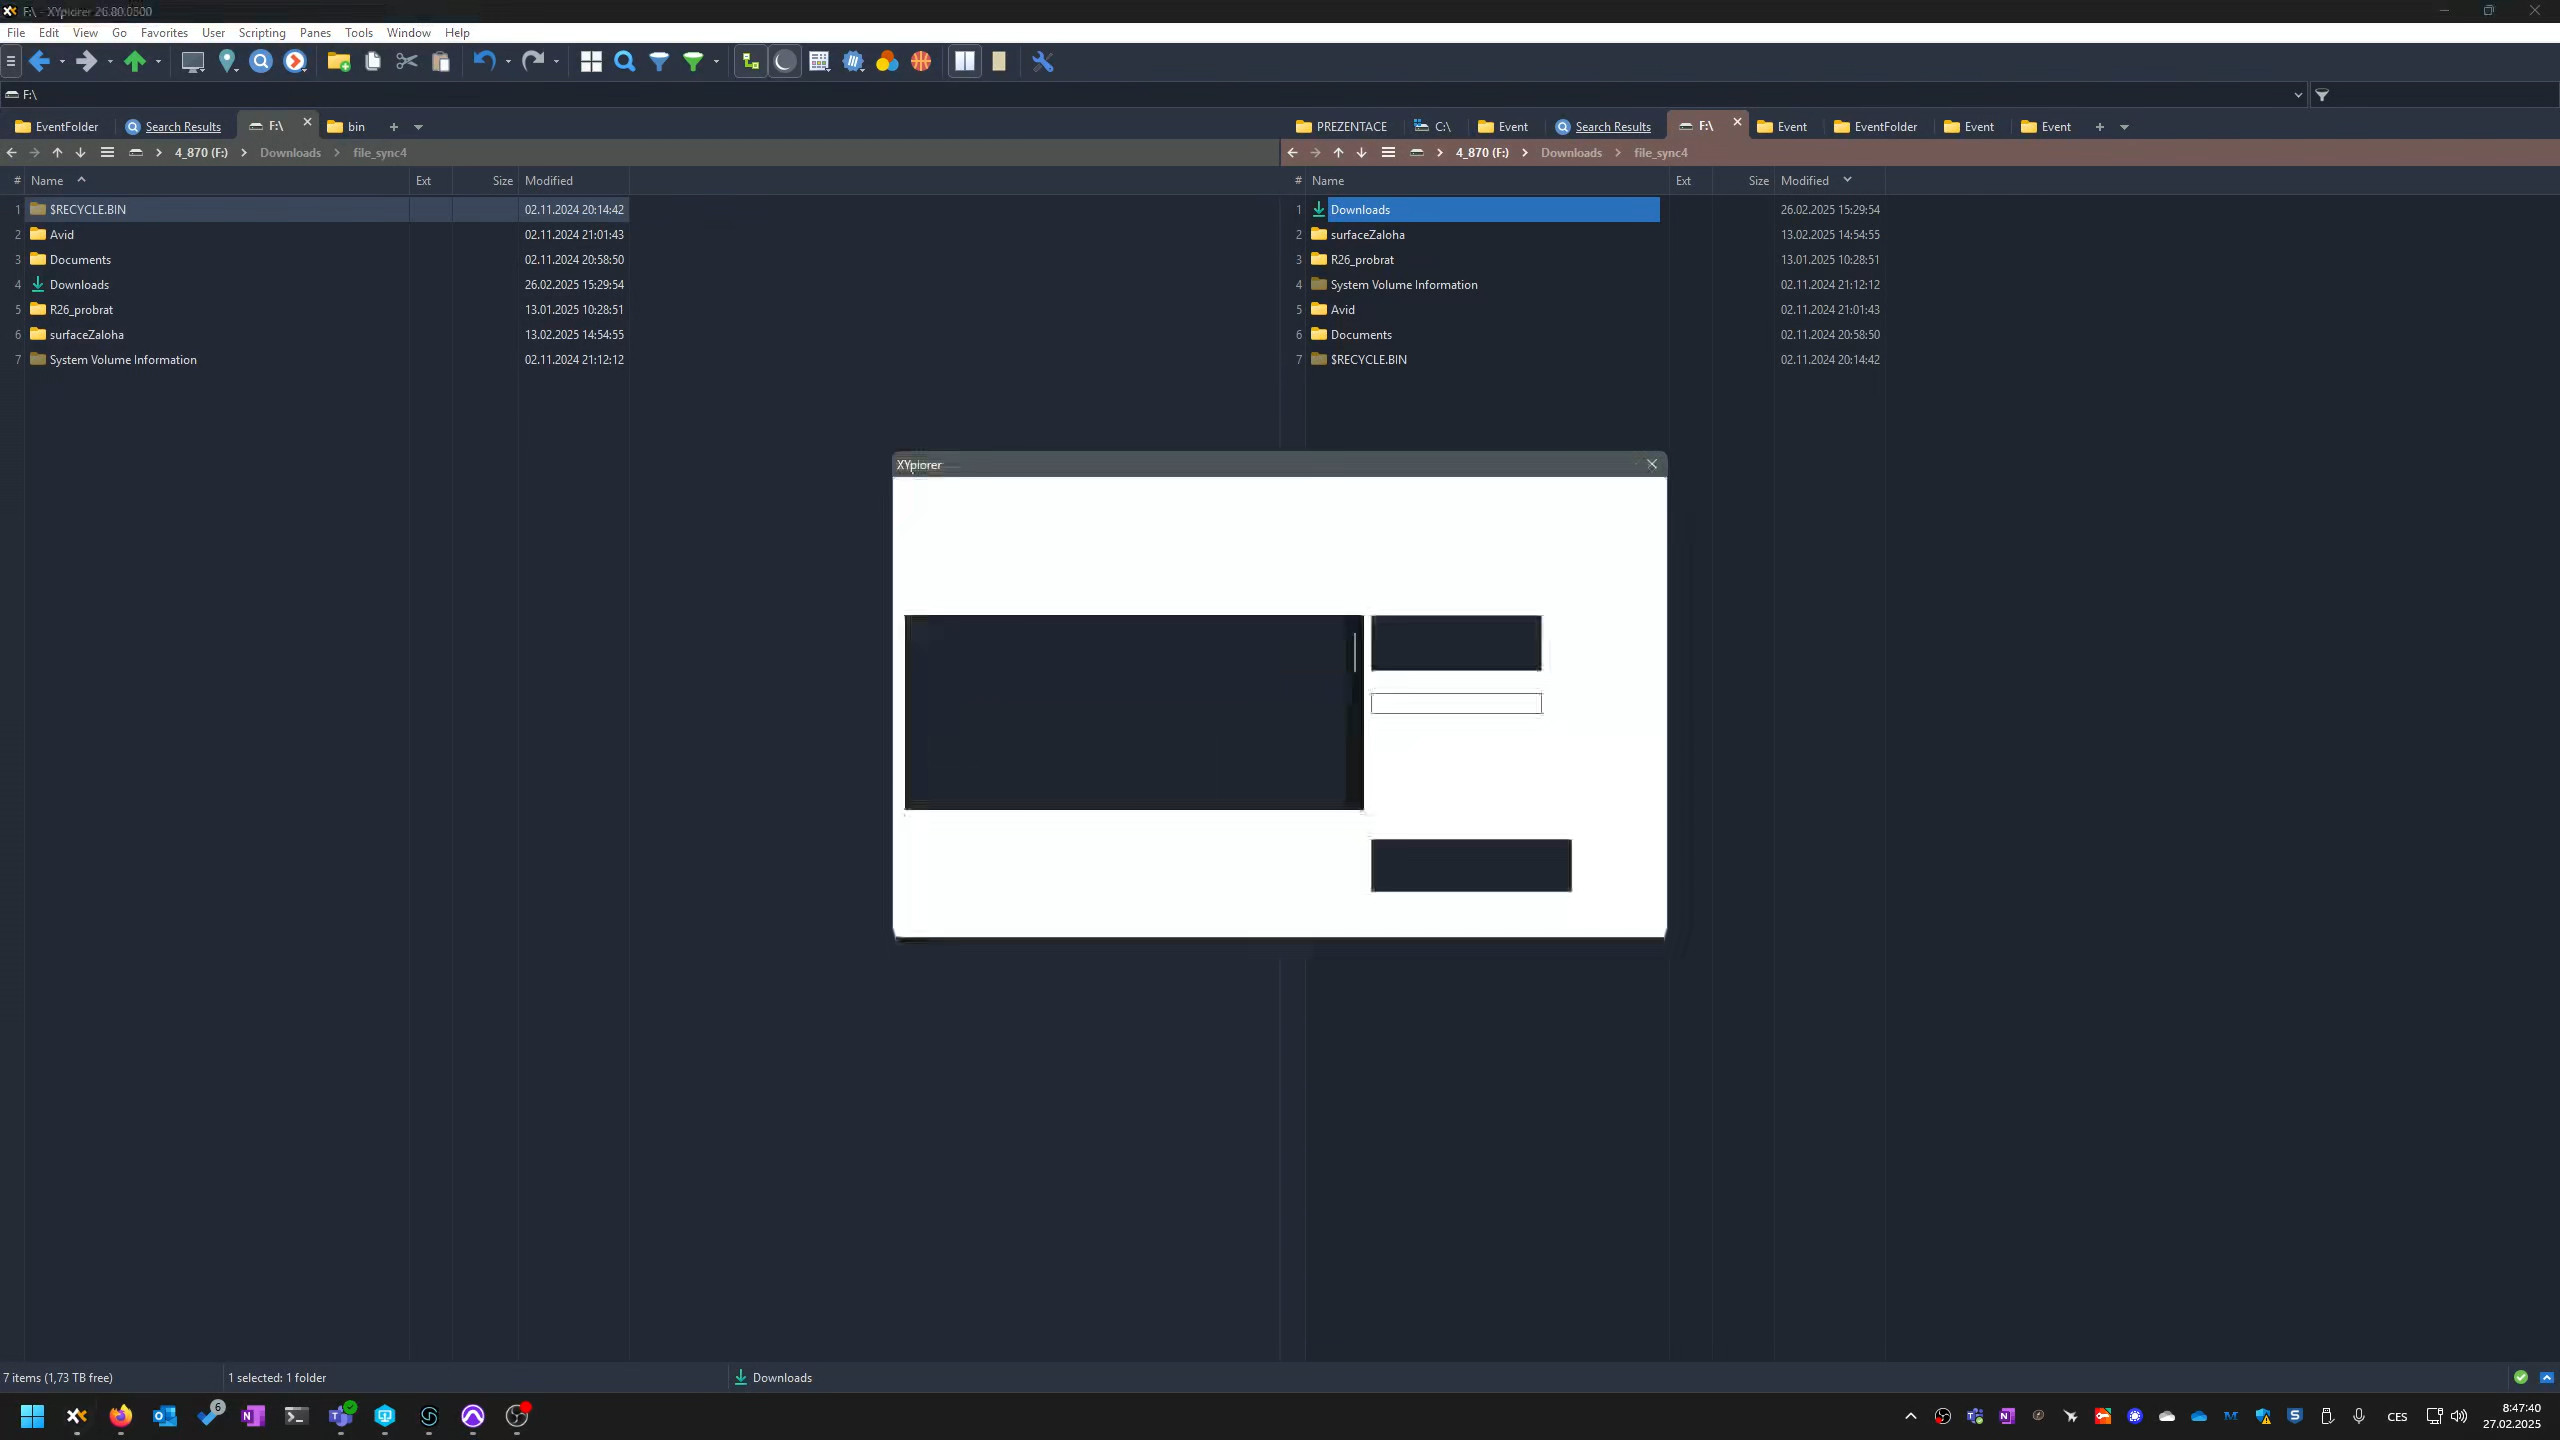The image size is (2560, 1440).
Task: Click the green Up arrow icon
Action: [135, 62]
